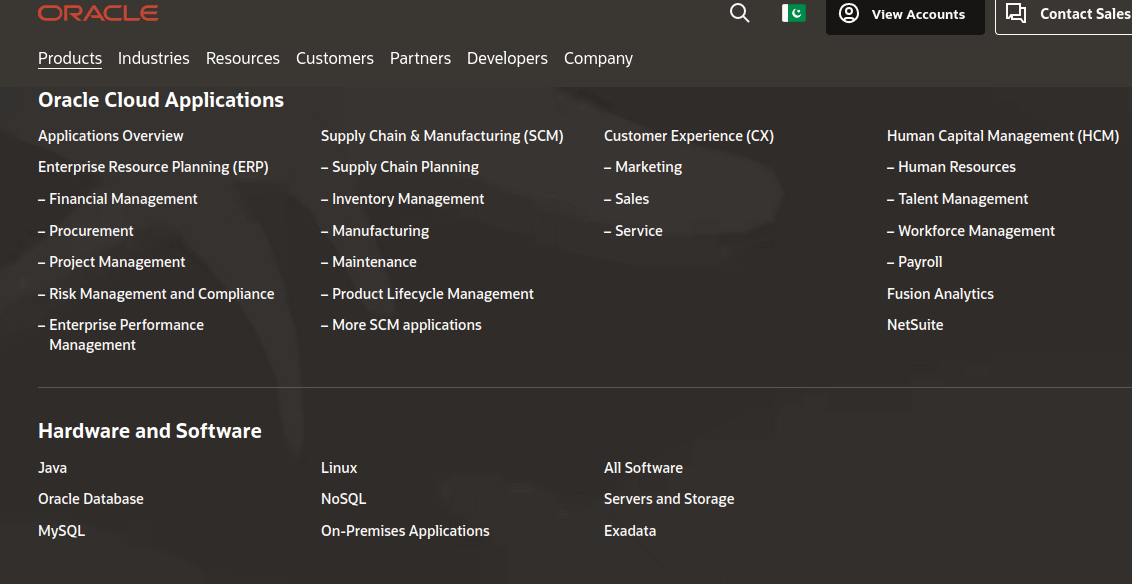Open the Products menu

[x=70, y=58]
